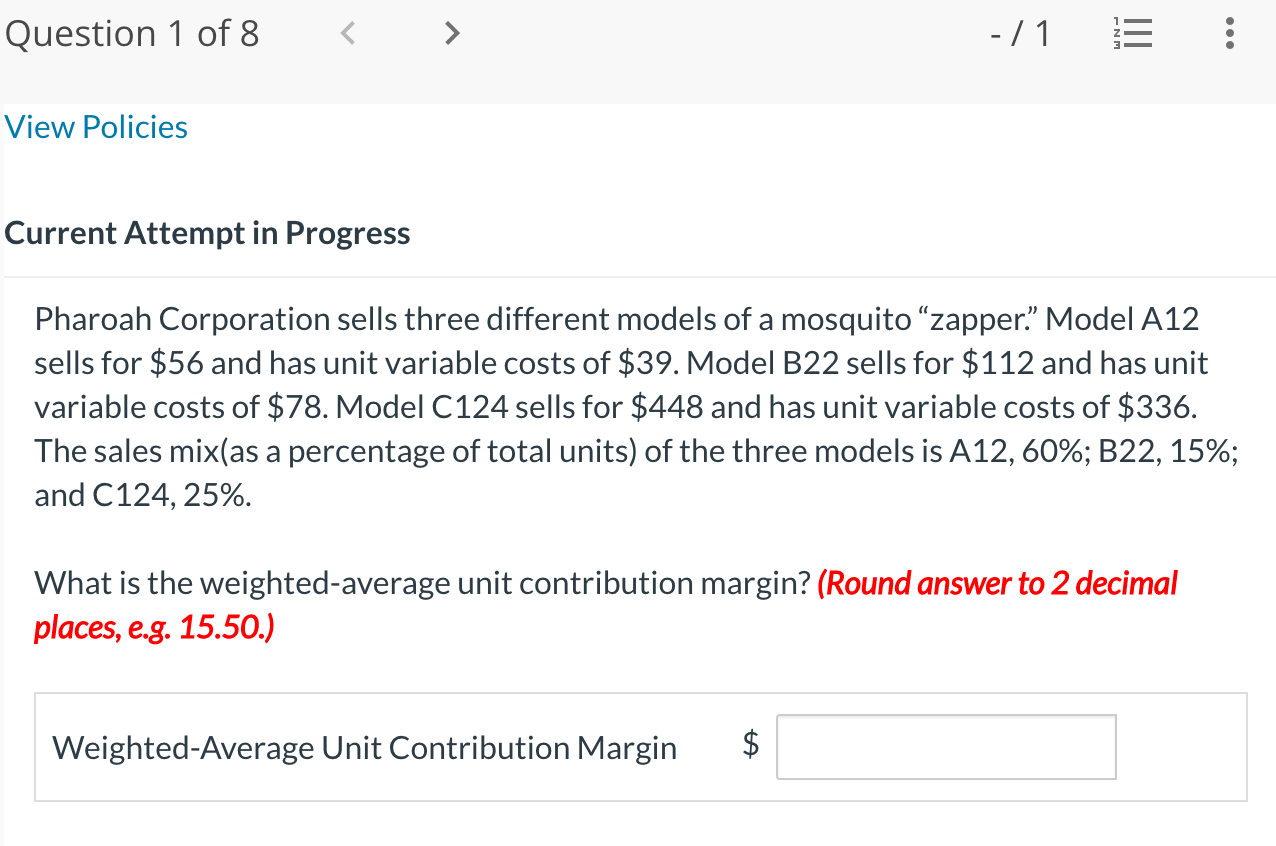Select the Current Attempt in Progress heading
The width and height of the screenshot is (1276, 846).
[x=207, y=232]
